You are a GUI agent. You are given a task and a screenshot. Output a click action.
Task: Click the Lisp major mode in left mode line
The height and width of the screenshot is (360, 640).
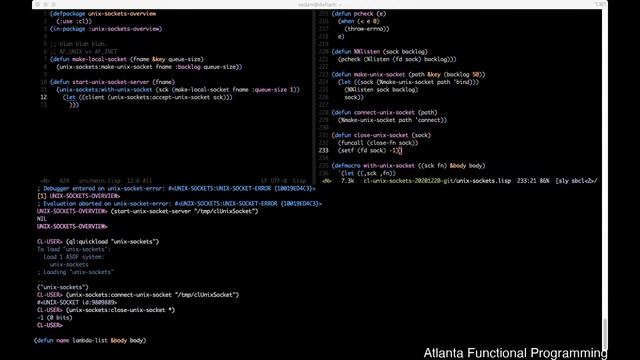(x=299, y=181)
